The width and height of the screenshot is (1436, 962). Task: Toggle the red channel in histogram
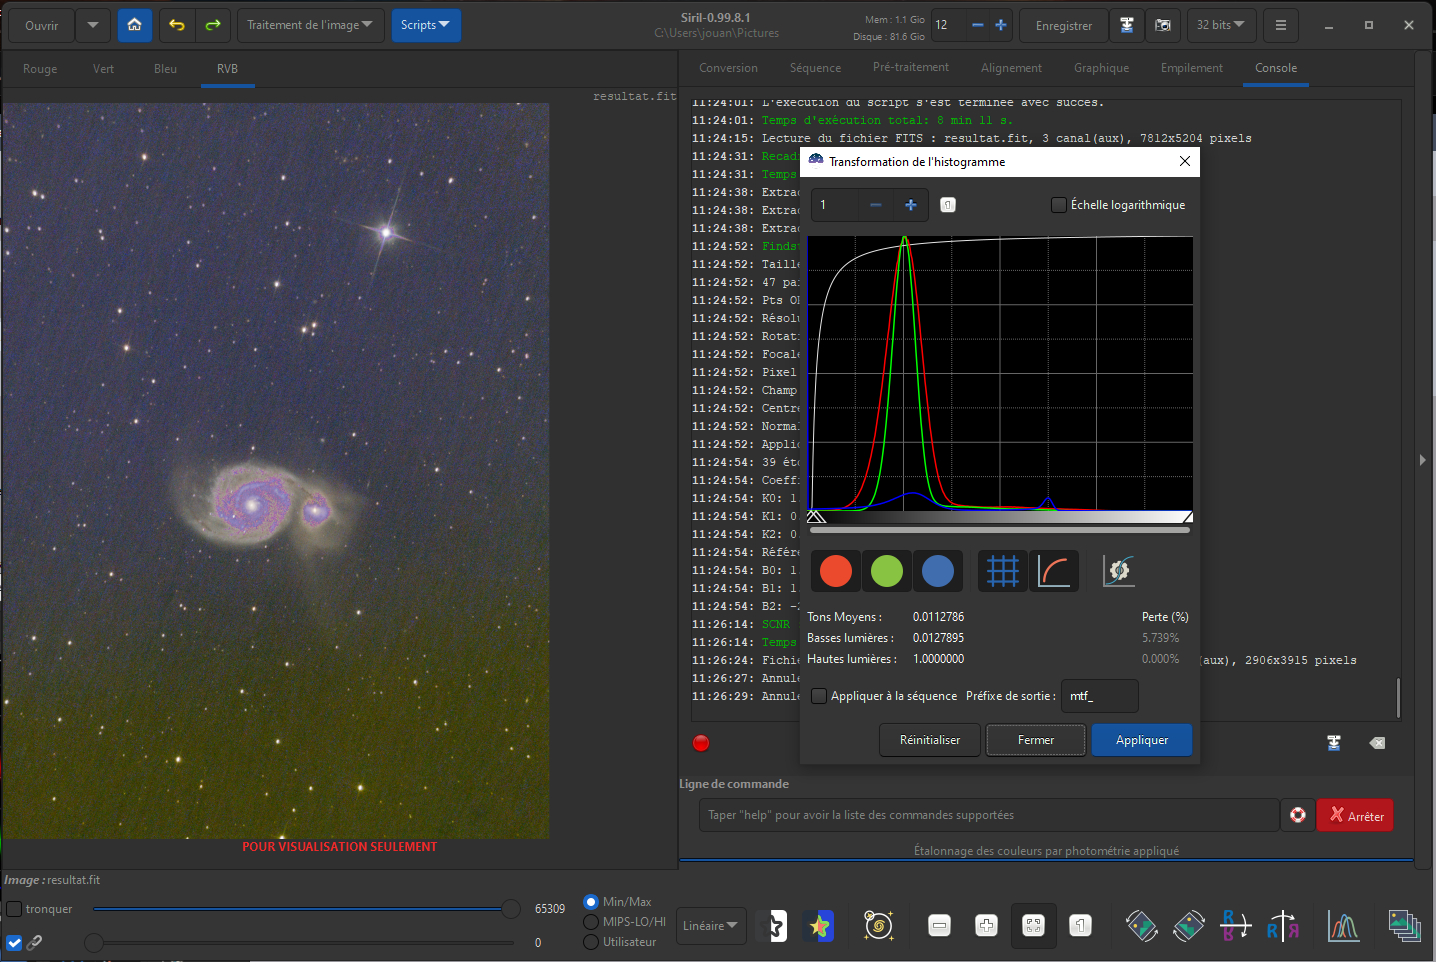tap(835, 571)
